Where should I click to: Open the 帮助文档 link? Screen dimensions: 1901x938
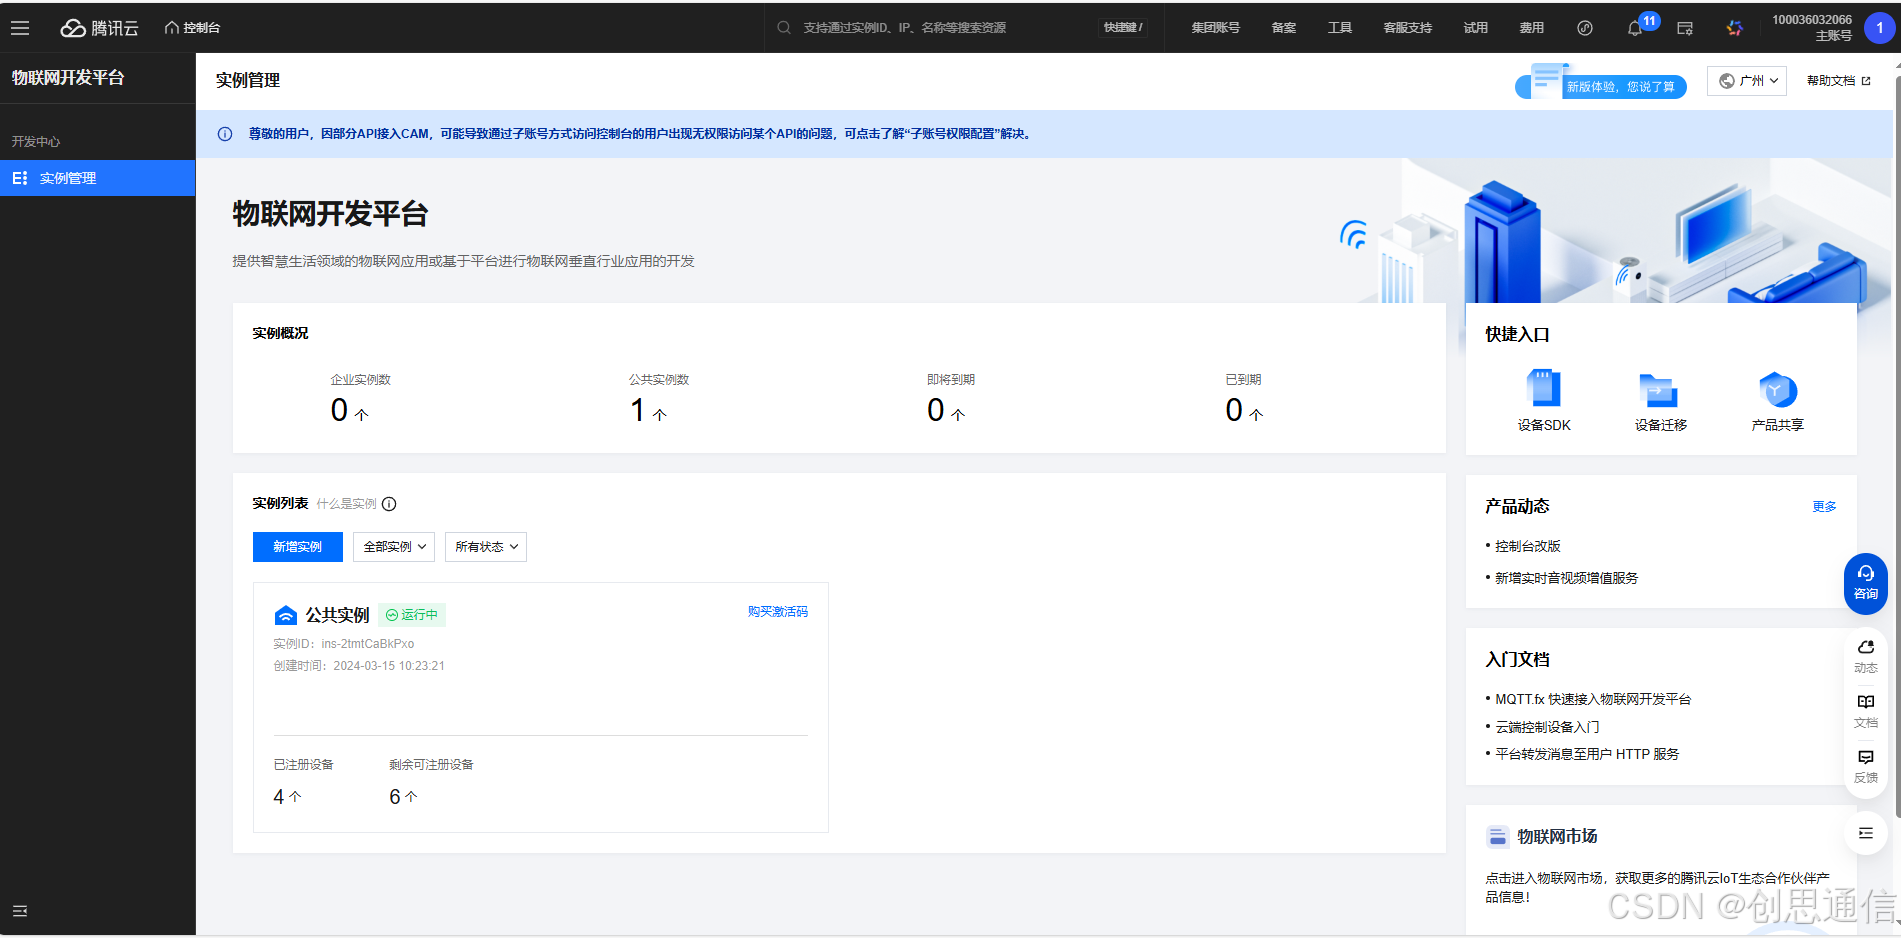coord(1838,81)
